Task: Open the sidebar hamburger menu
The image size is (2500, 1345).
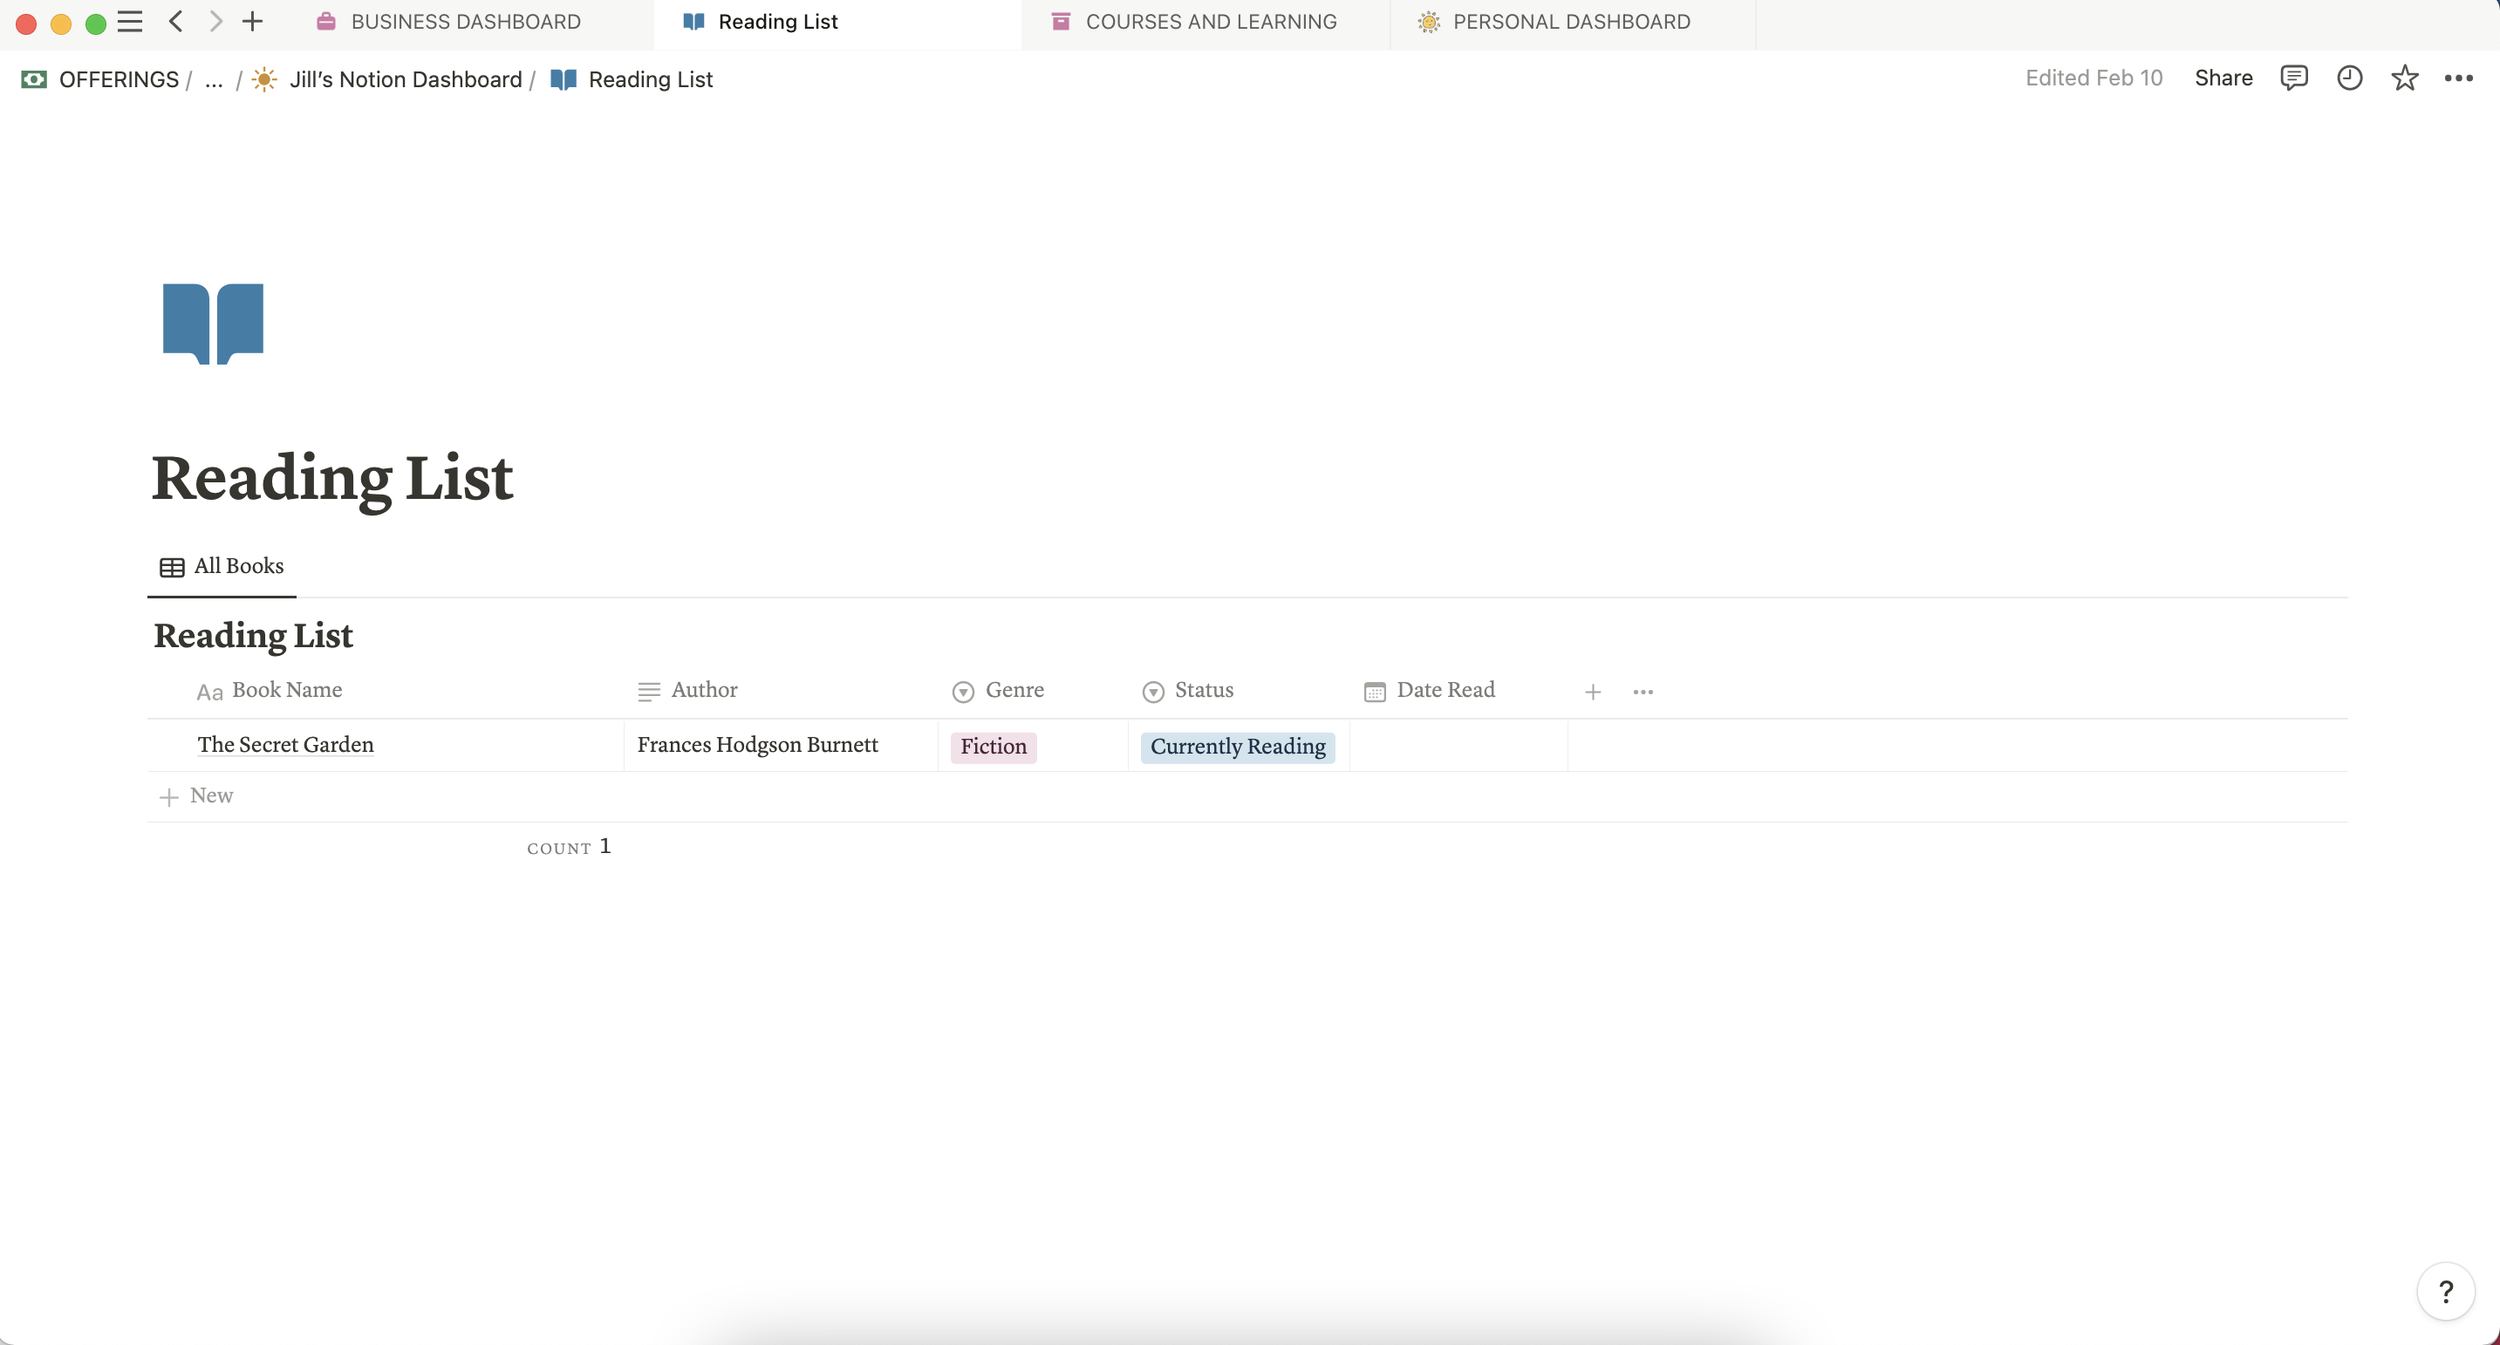Action: (130, 21)
